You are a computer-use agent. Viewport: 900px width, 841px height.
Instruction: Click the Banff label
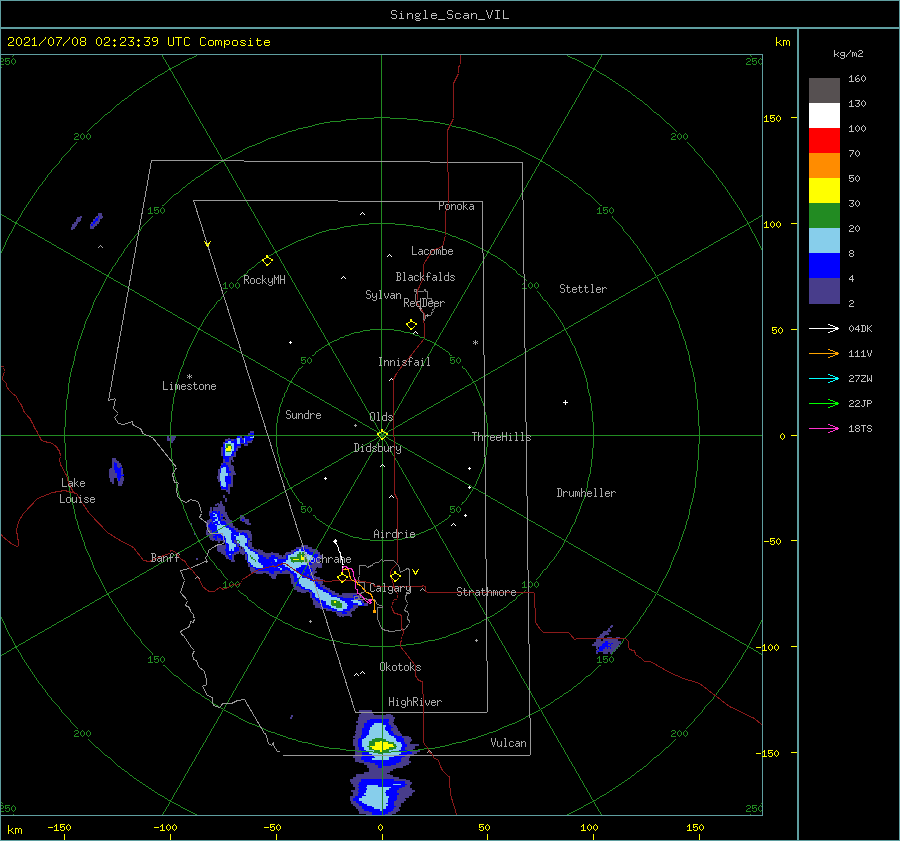click(165, 557)
